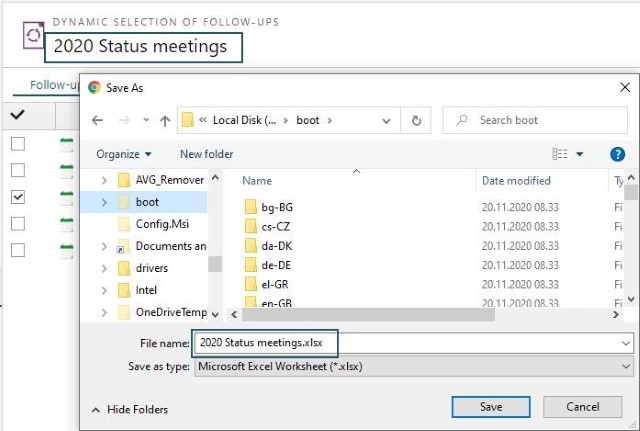This screenshot has width=640, height=431.
Task: Click New folder button
Action: [207, 154]
